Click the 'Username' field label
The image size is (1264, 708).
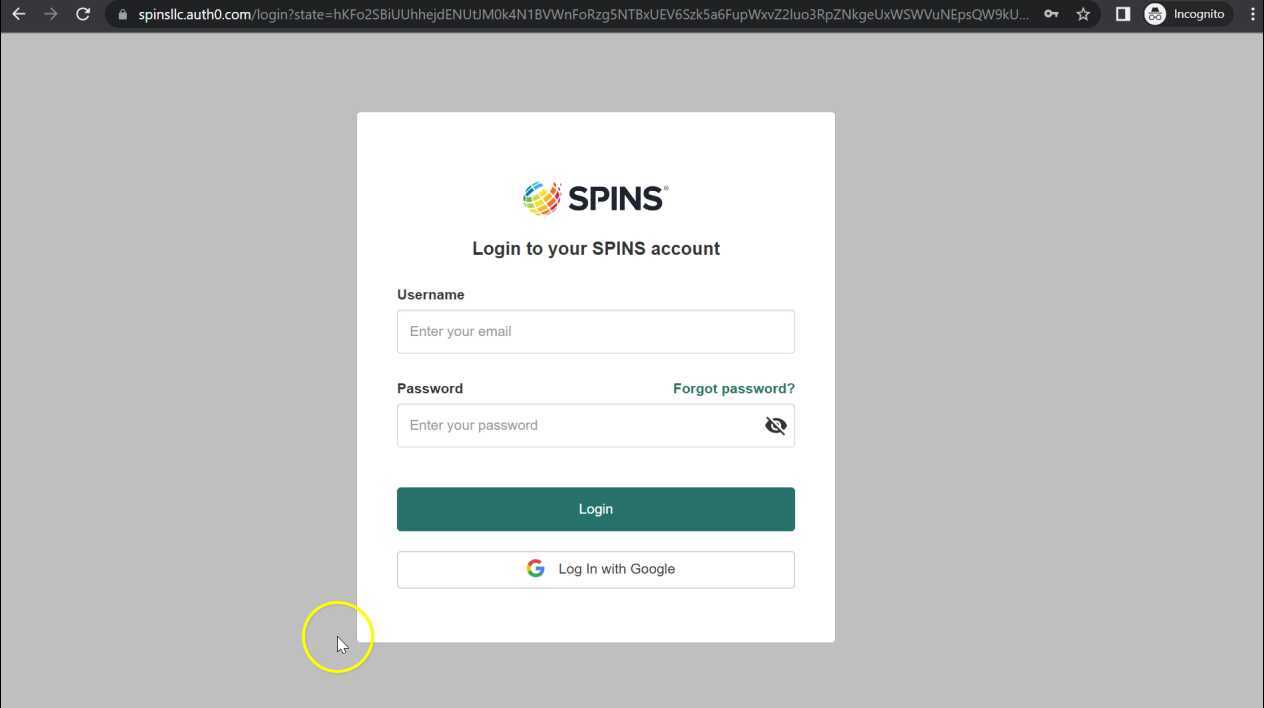pos(431,294)
